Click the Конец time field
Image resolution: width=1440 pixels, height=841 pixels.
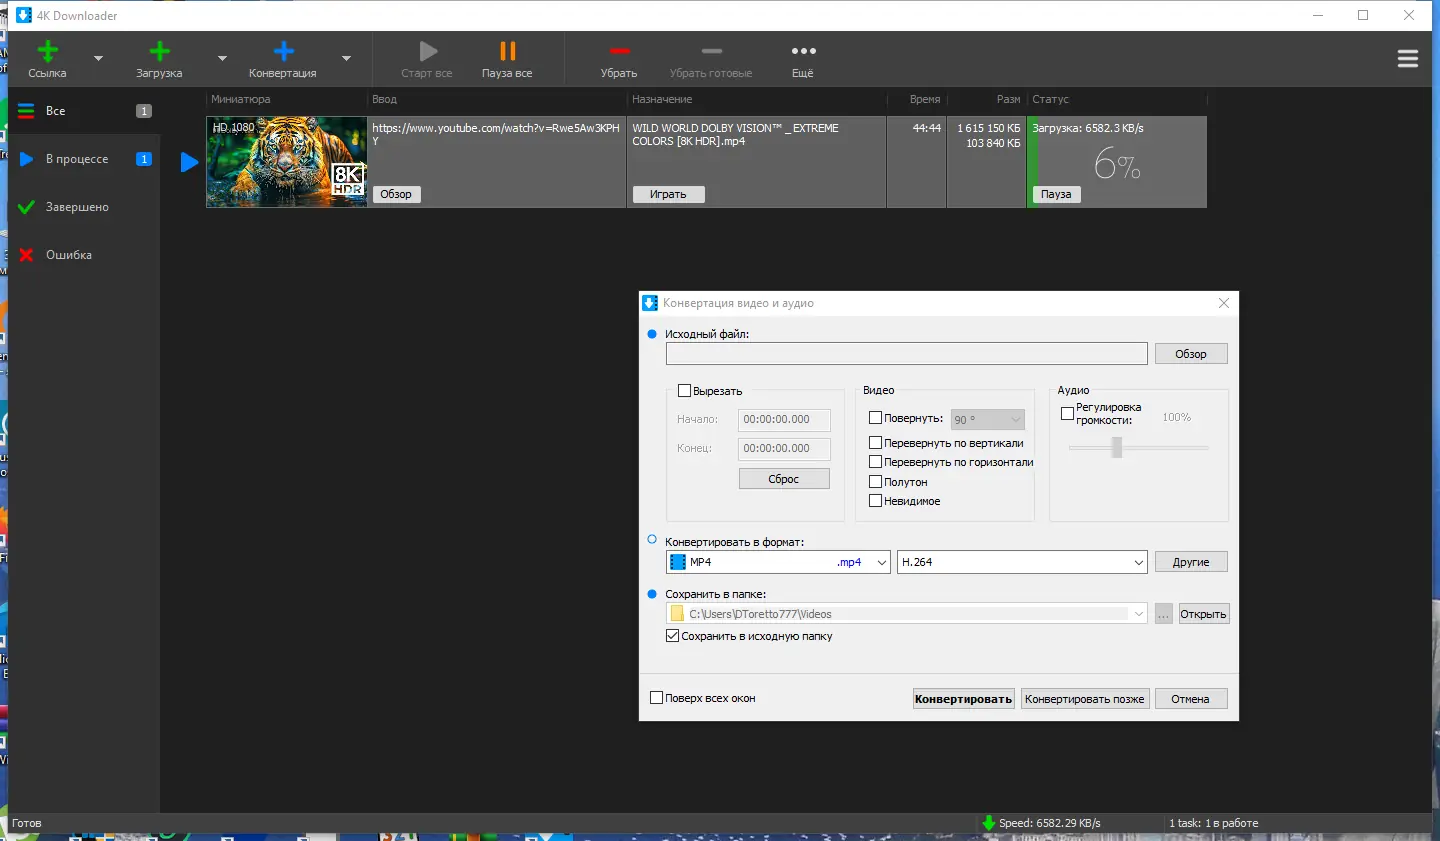[784, 448]
